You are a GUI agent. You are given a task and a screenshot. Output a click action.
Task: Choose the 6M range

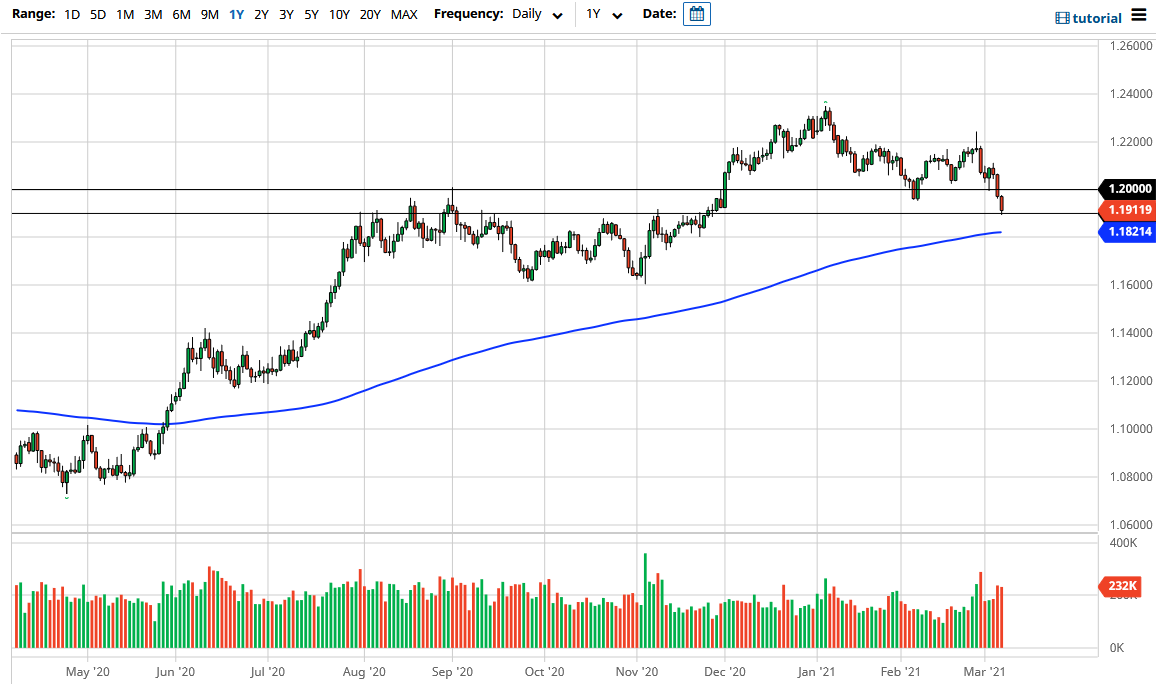pos(181,15)
